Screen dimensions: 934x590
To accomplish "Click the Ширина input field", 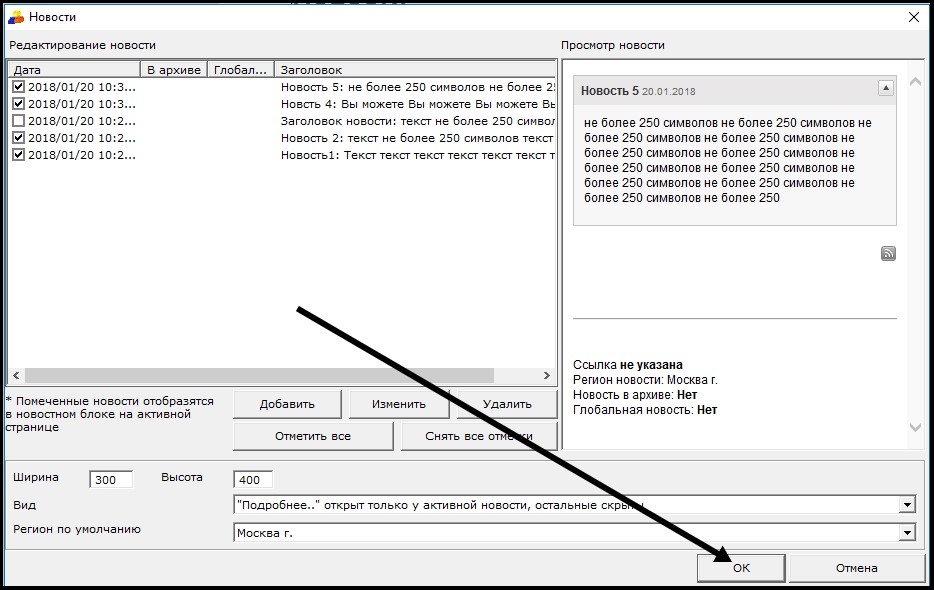I will (x=110, y=480).
